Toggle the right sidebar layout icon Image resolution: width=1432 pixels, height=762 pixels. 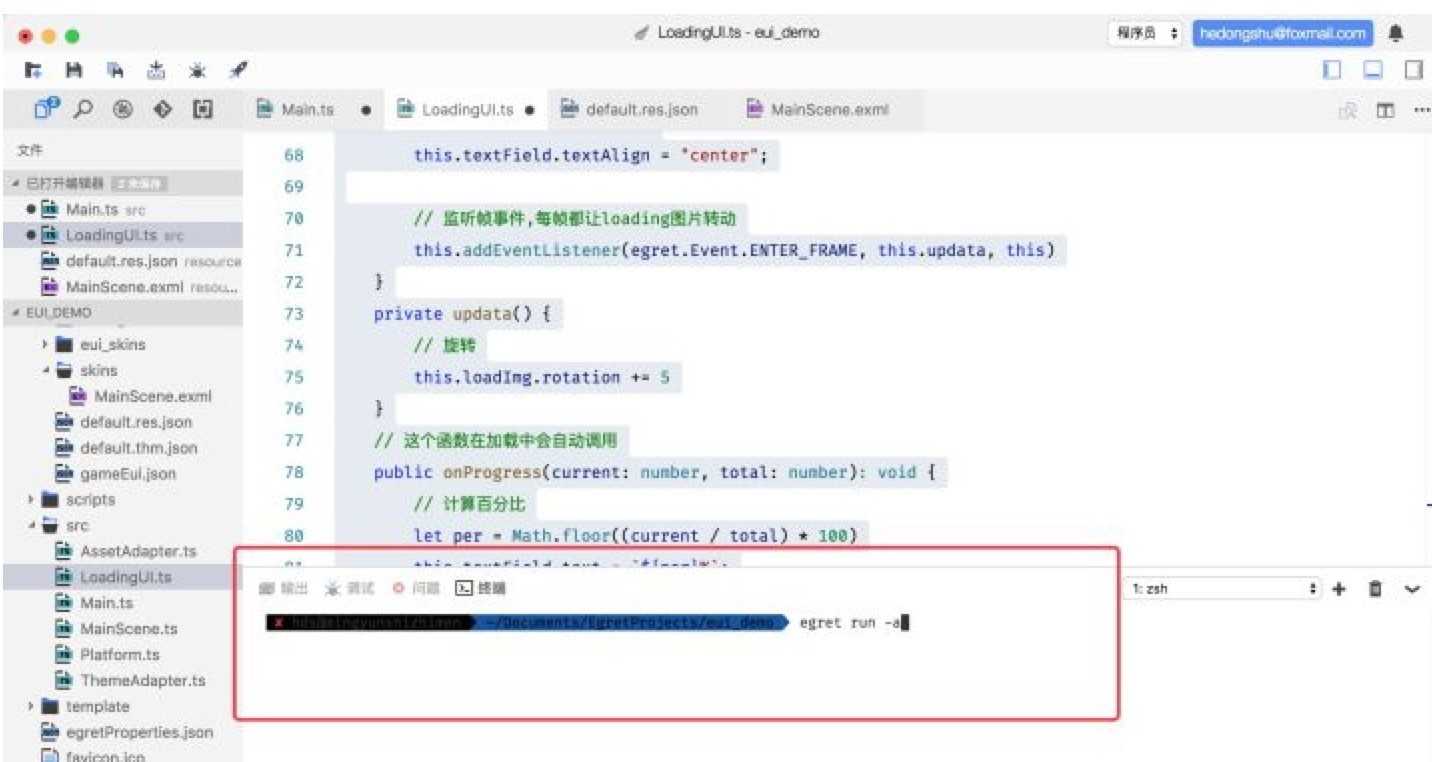[1414, 70]
